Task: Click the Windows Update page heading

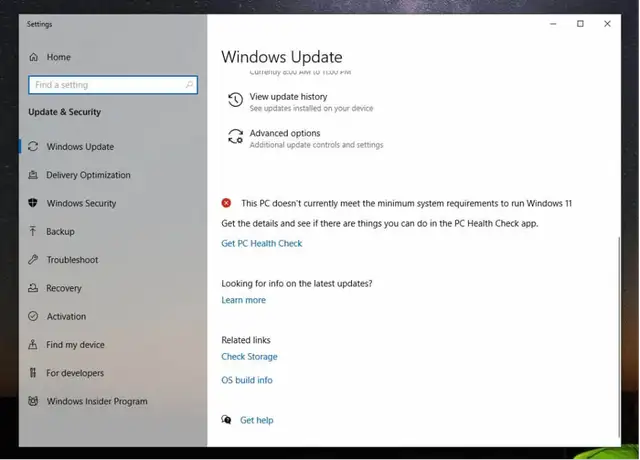Action: click(x=282, y=57)
